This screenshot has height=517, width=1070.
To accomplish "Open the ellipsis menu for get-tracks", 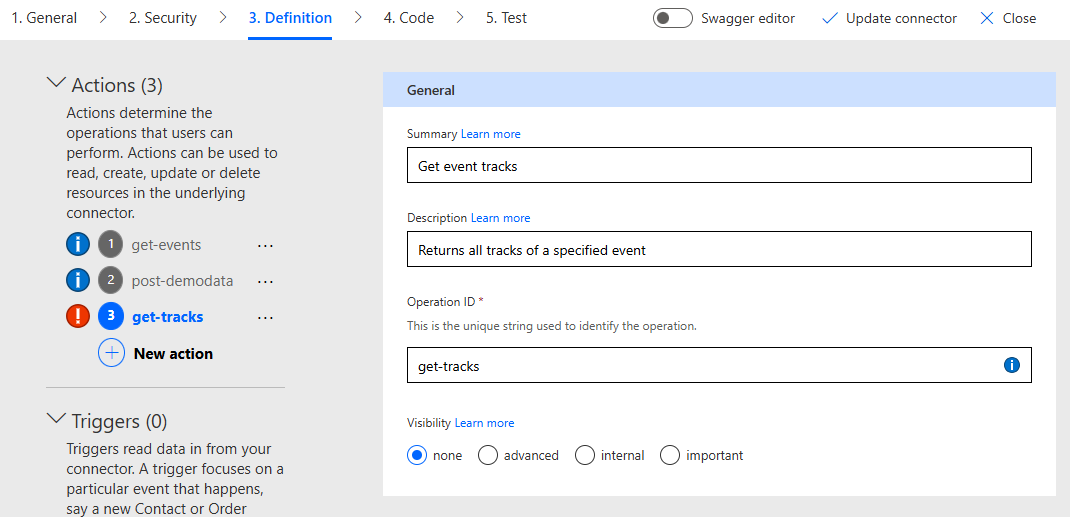I will 265,317.
